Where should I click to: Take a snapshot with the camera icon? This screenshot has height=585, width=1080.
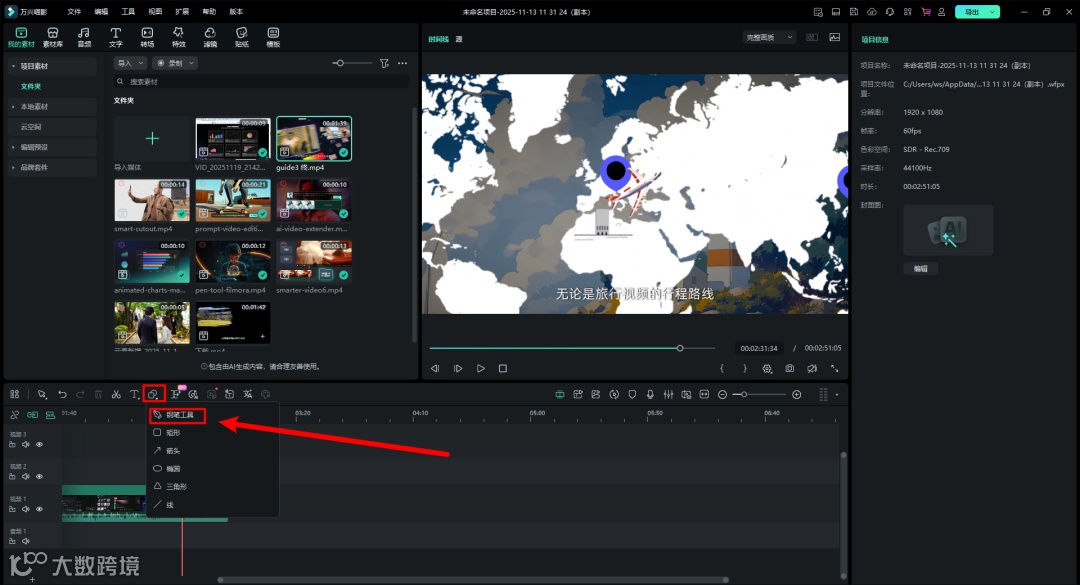(x=790, y=369)
